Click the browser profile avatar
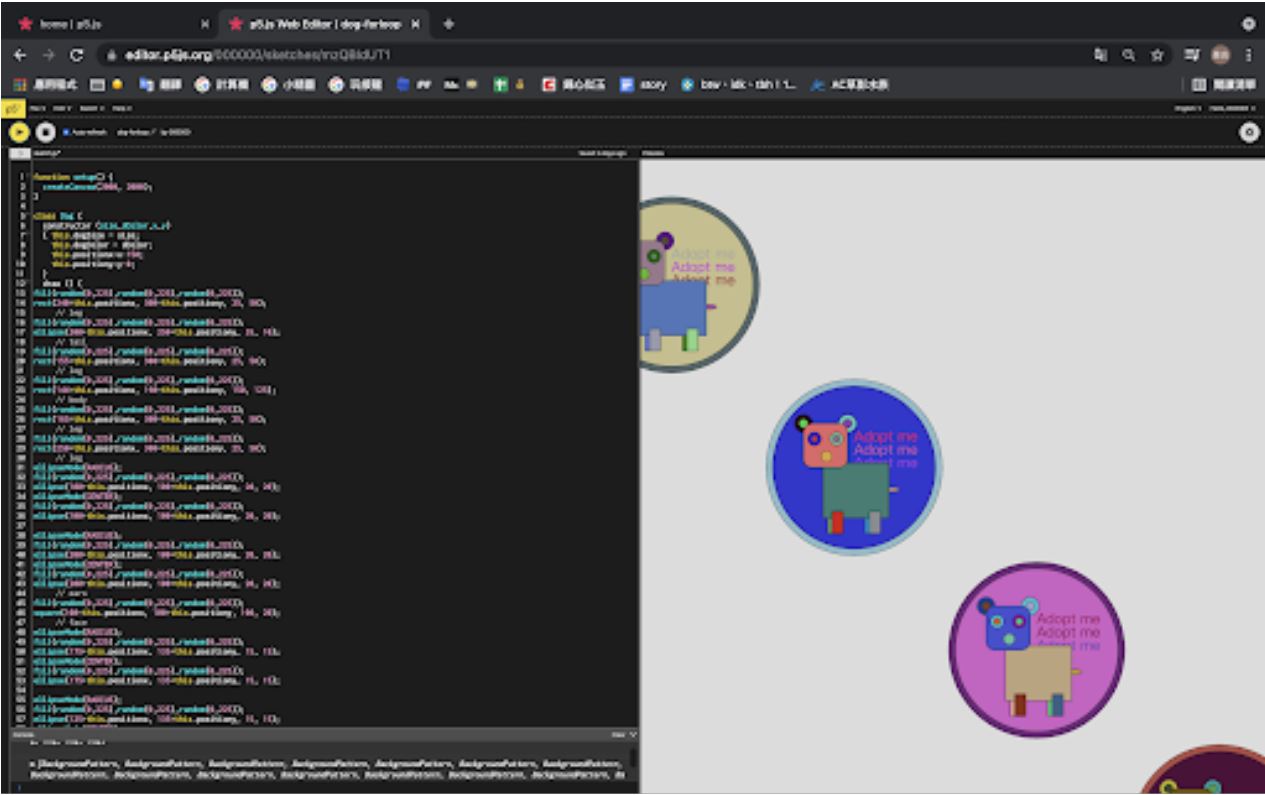The width and height of the screenshot is (1265, 795). (1221, 55)
